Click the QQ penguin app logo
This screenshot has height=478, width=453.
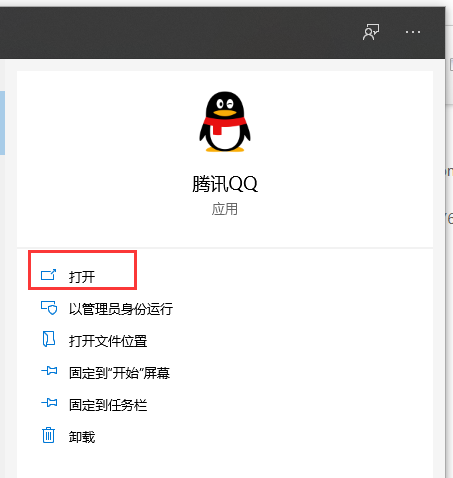(x=225, y=122)
